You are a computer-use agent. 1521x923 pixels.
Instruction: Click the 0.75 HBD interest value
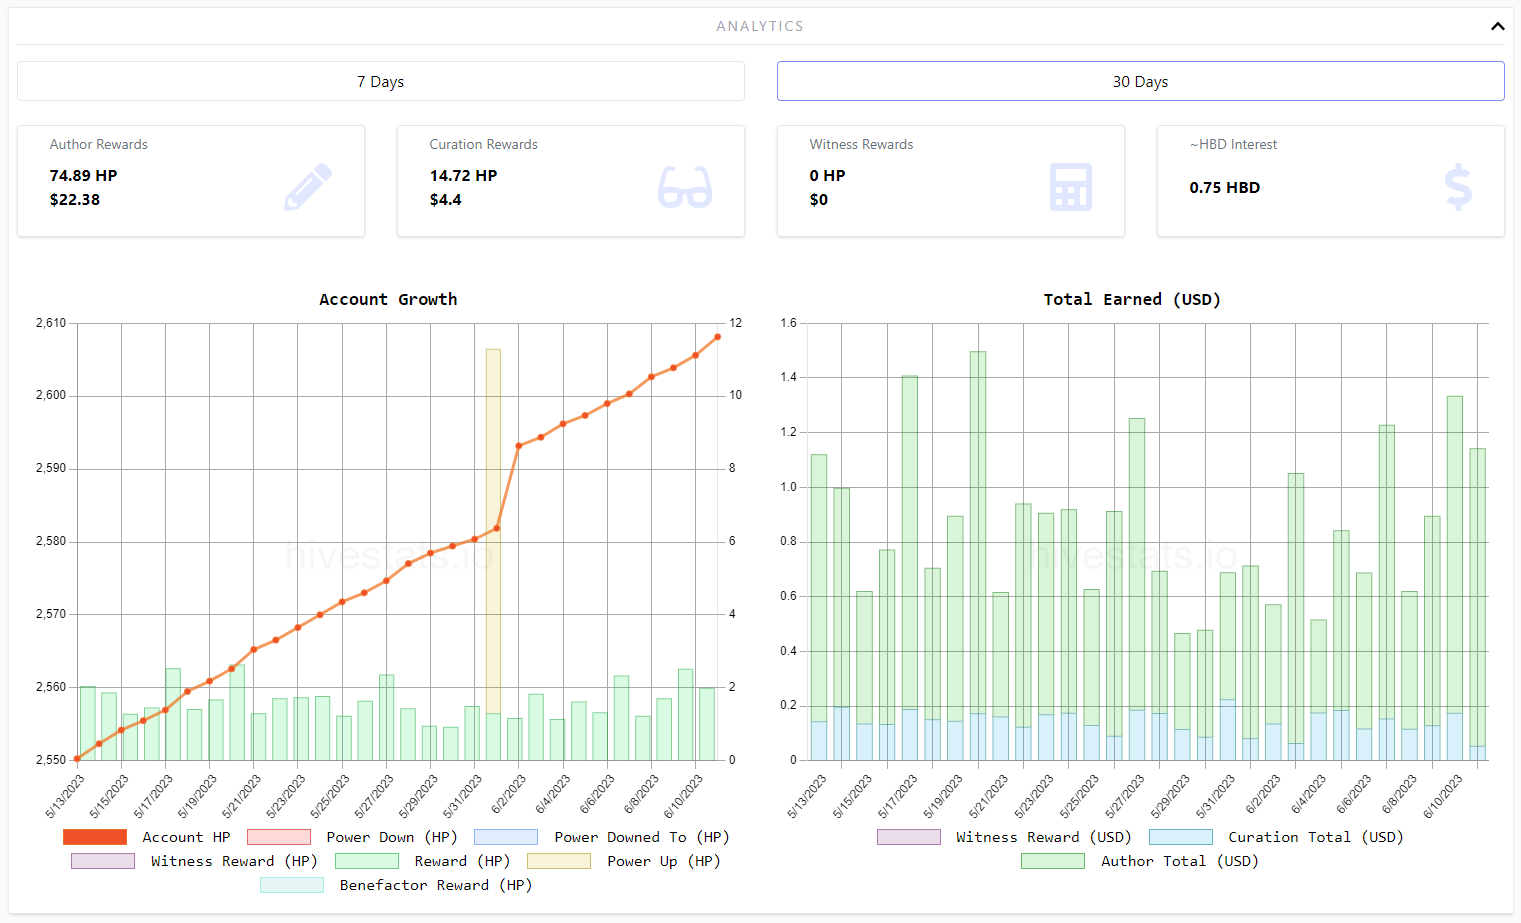[1225, 187]
